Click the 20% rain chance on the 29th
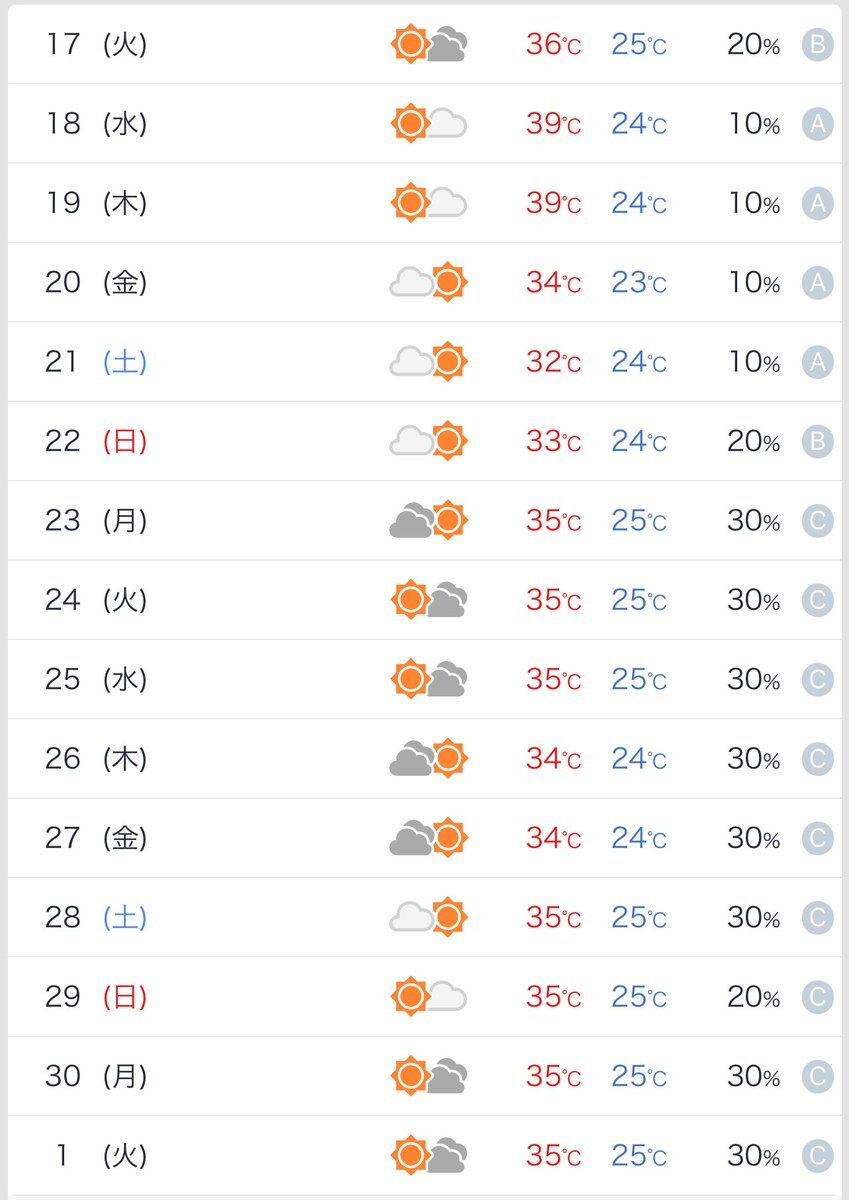The image size is (849, 1200). [754, 997]
